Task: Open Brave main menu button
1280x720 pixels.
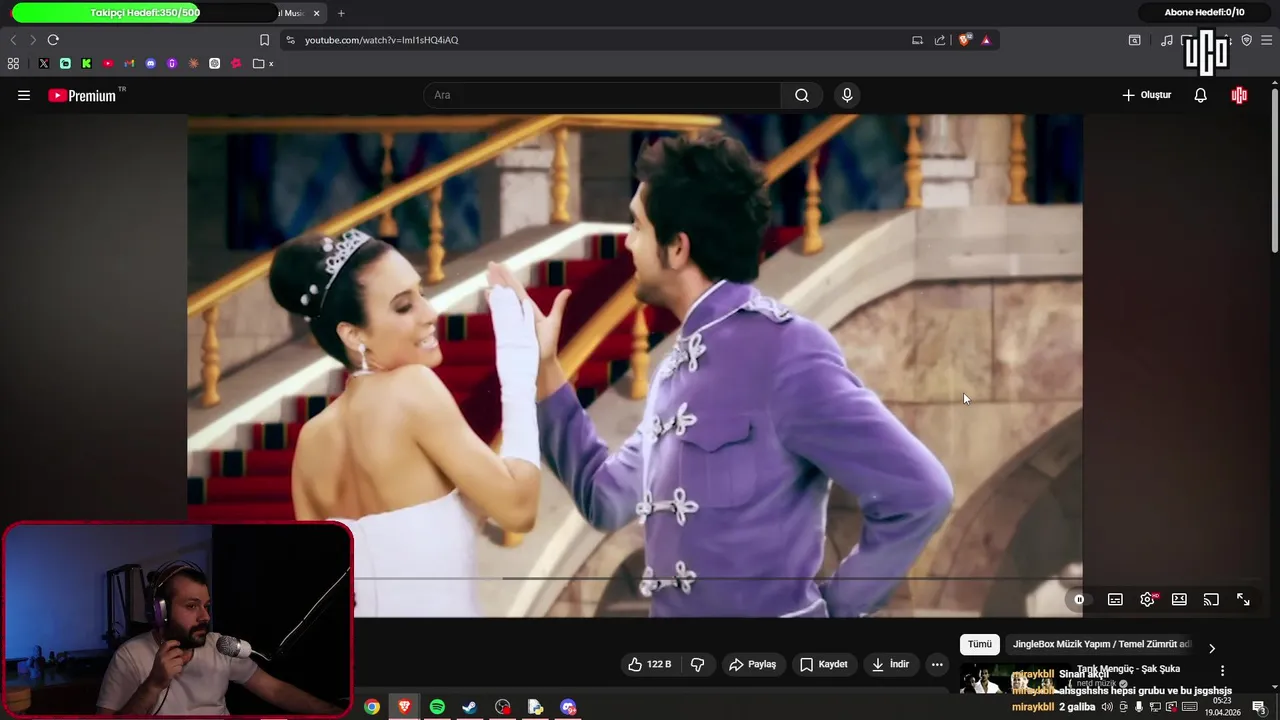Action: 1267,40
